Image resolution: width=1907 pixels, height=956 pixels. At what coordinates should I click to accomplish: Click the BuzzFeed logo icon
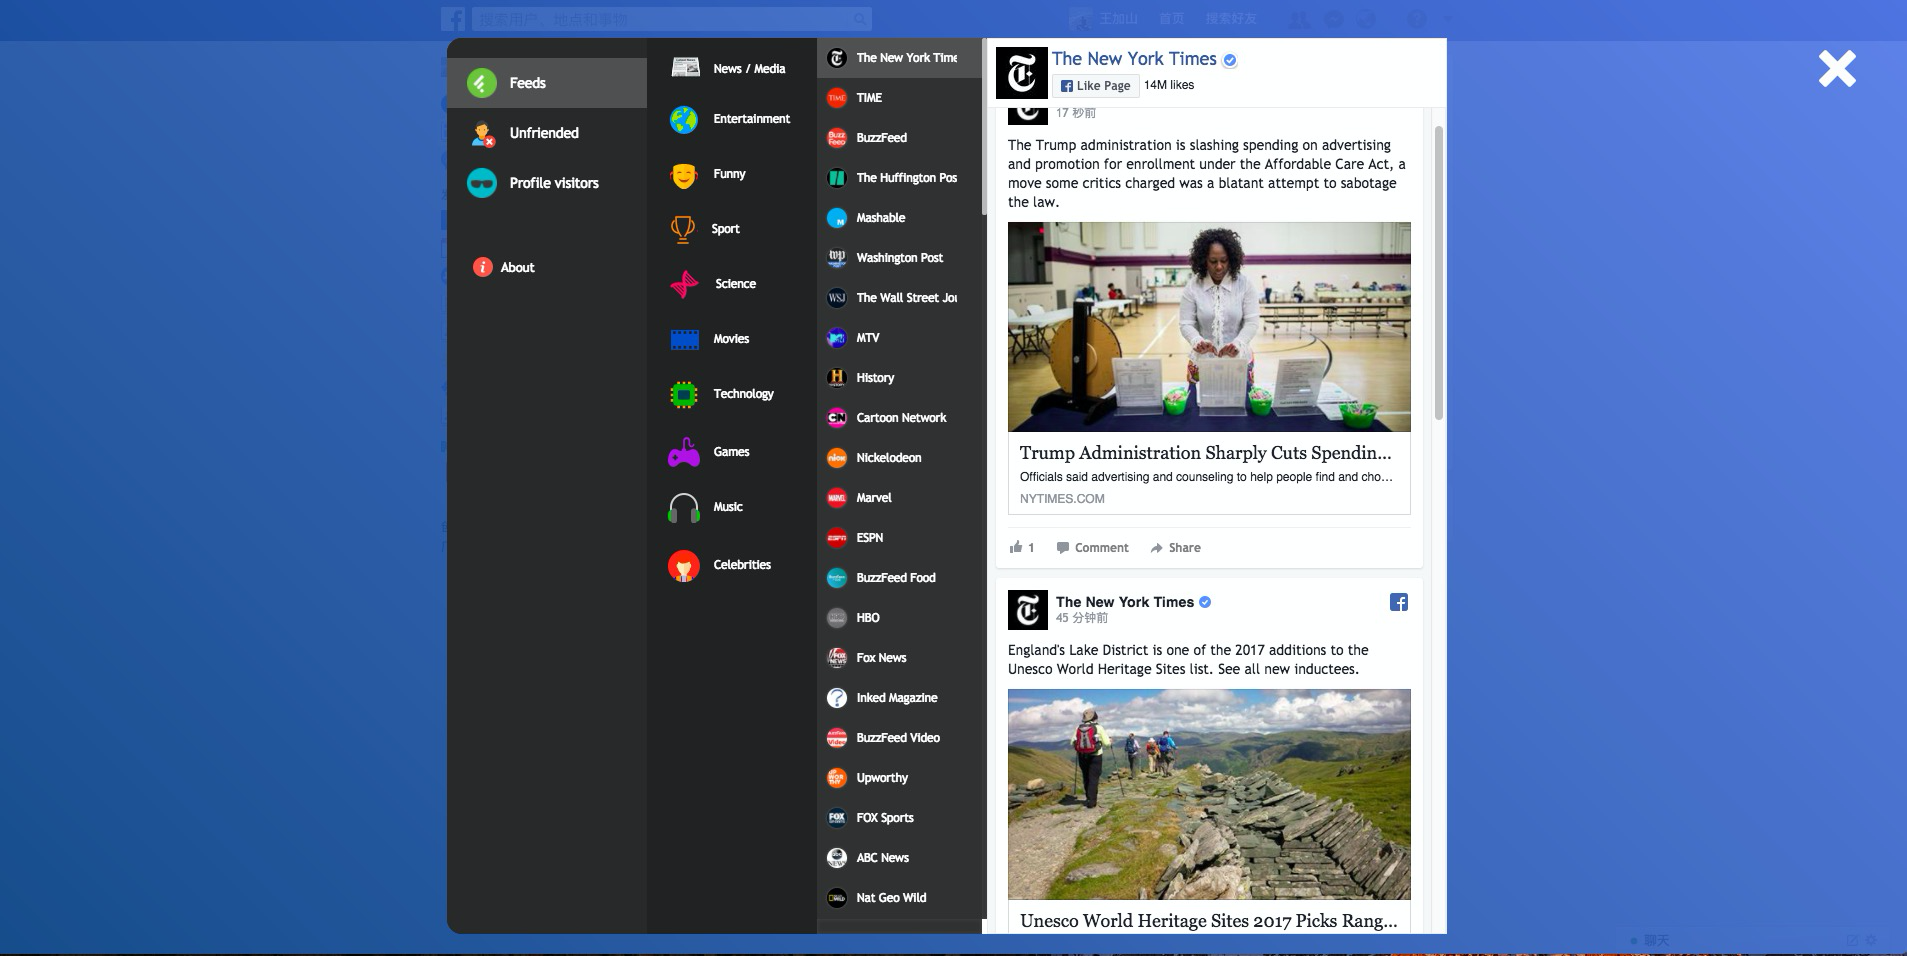click(837, 138)
